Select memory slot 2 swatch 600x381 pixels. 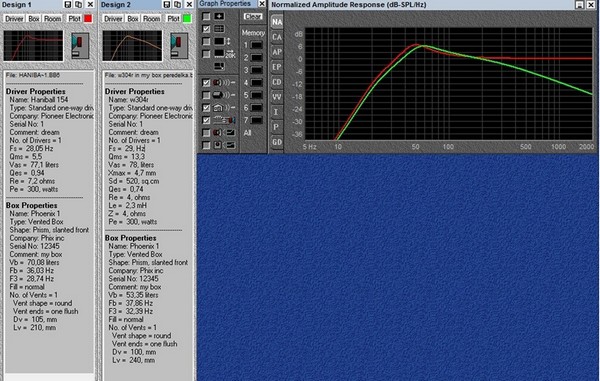(x=256, y=58)
